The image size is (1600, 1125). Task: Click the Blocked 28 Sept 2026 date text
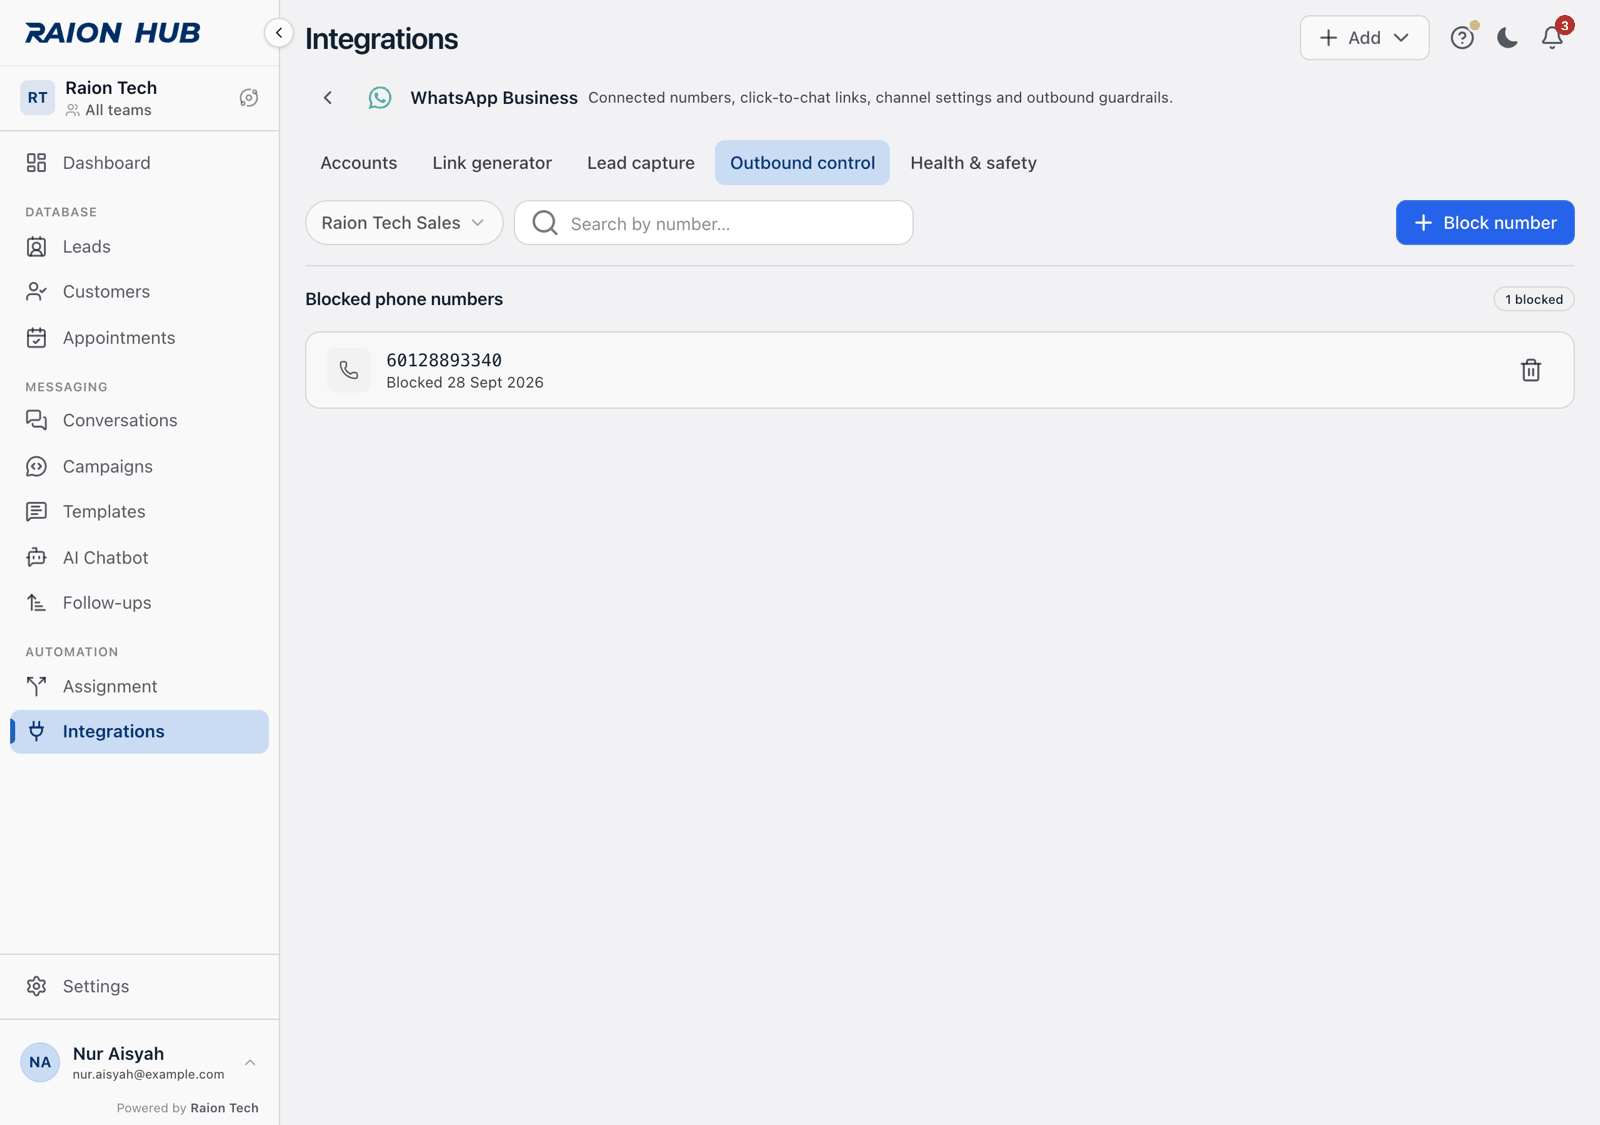tap(465, 383)
